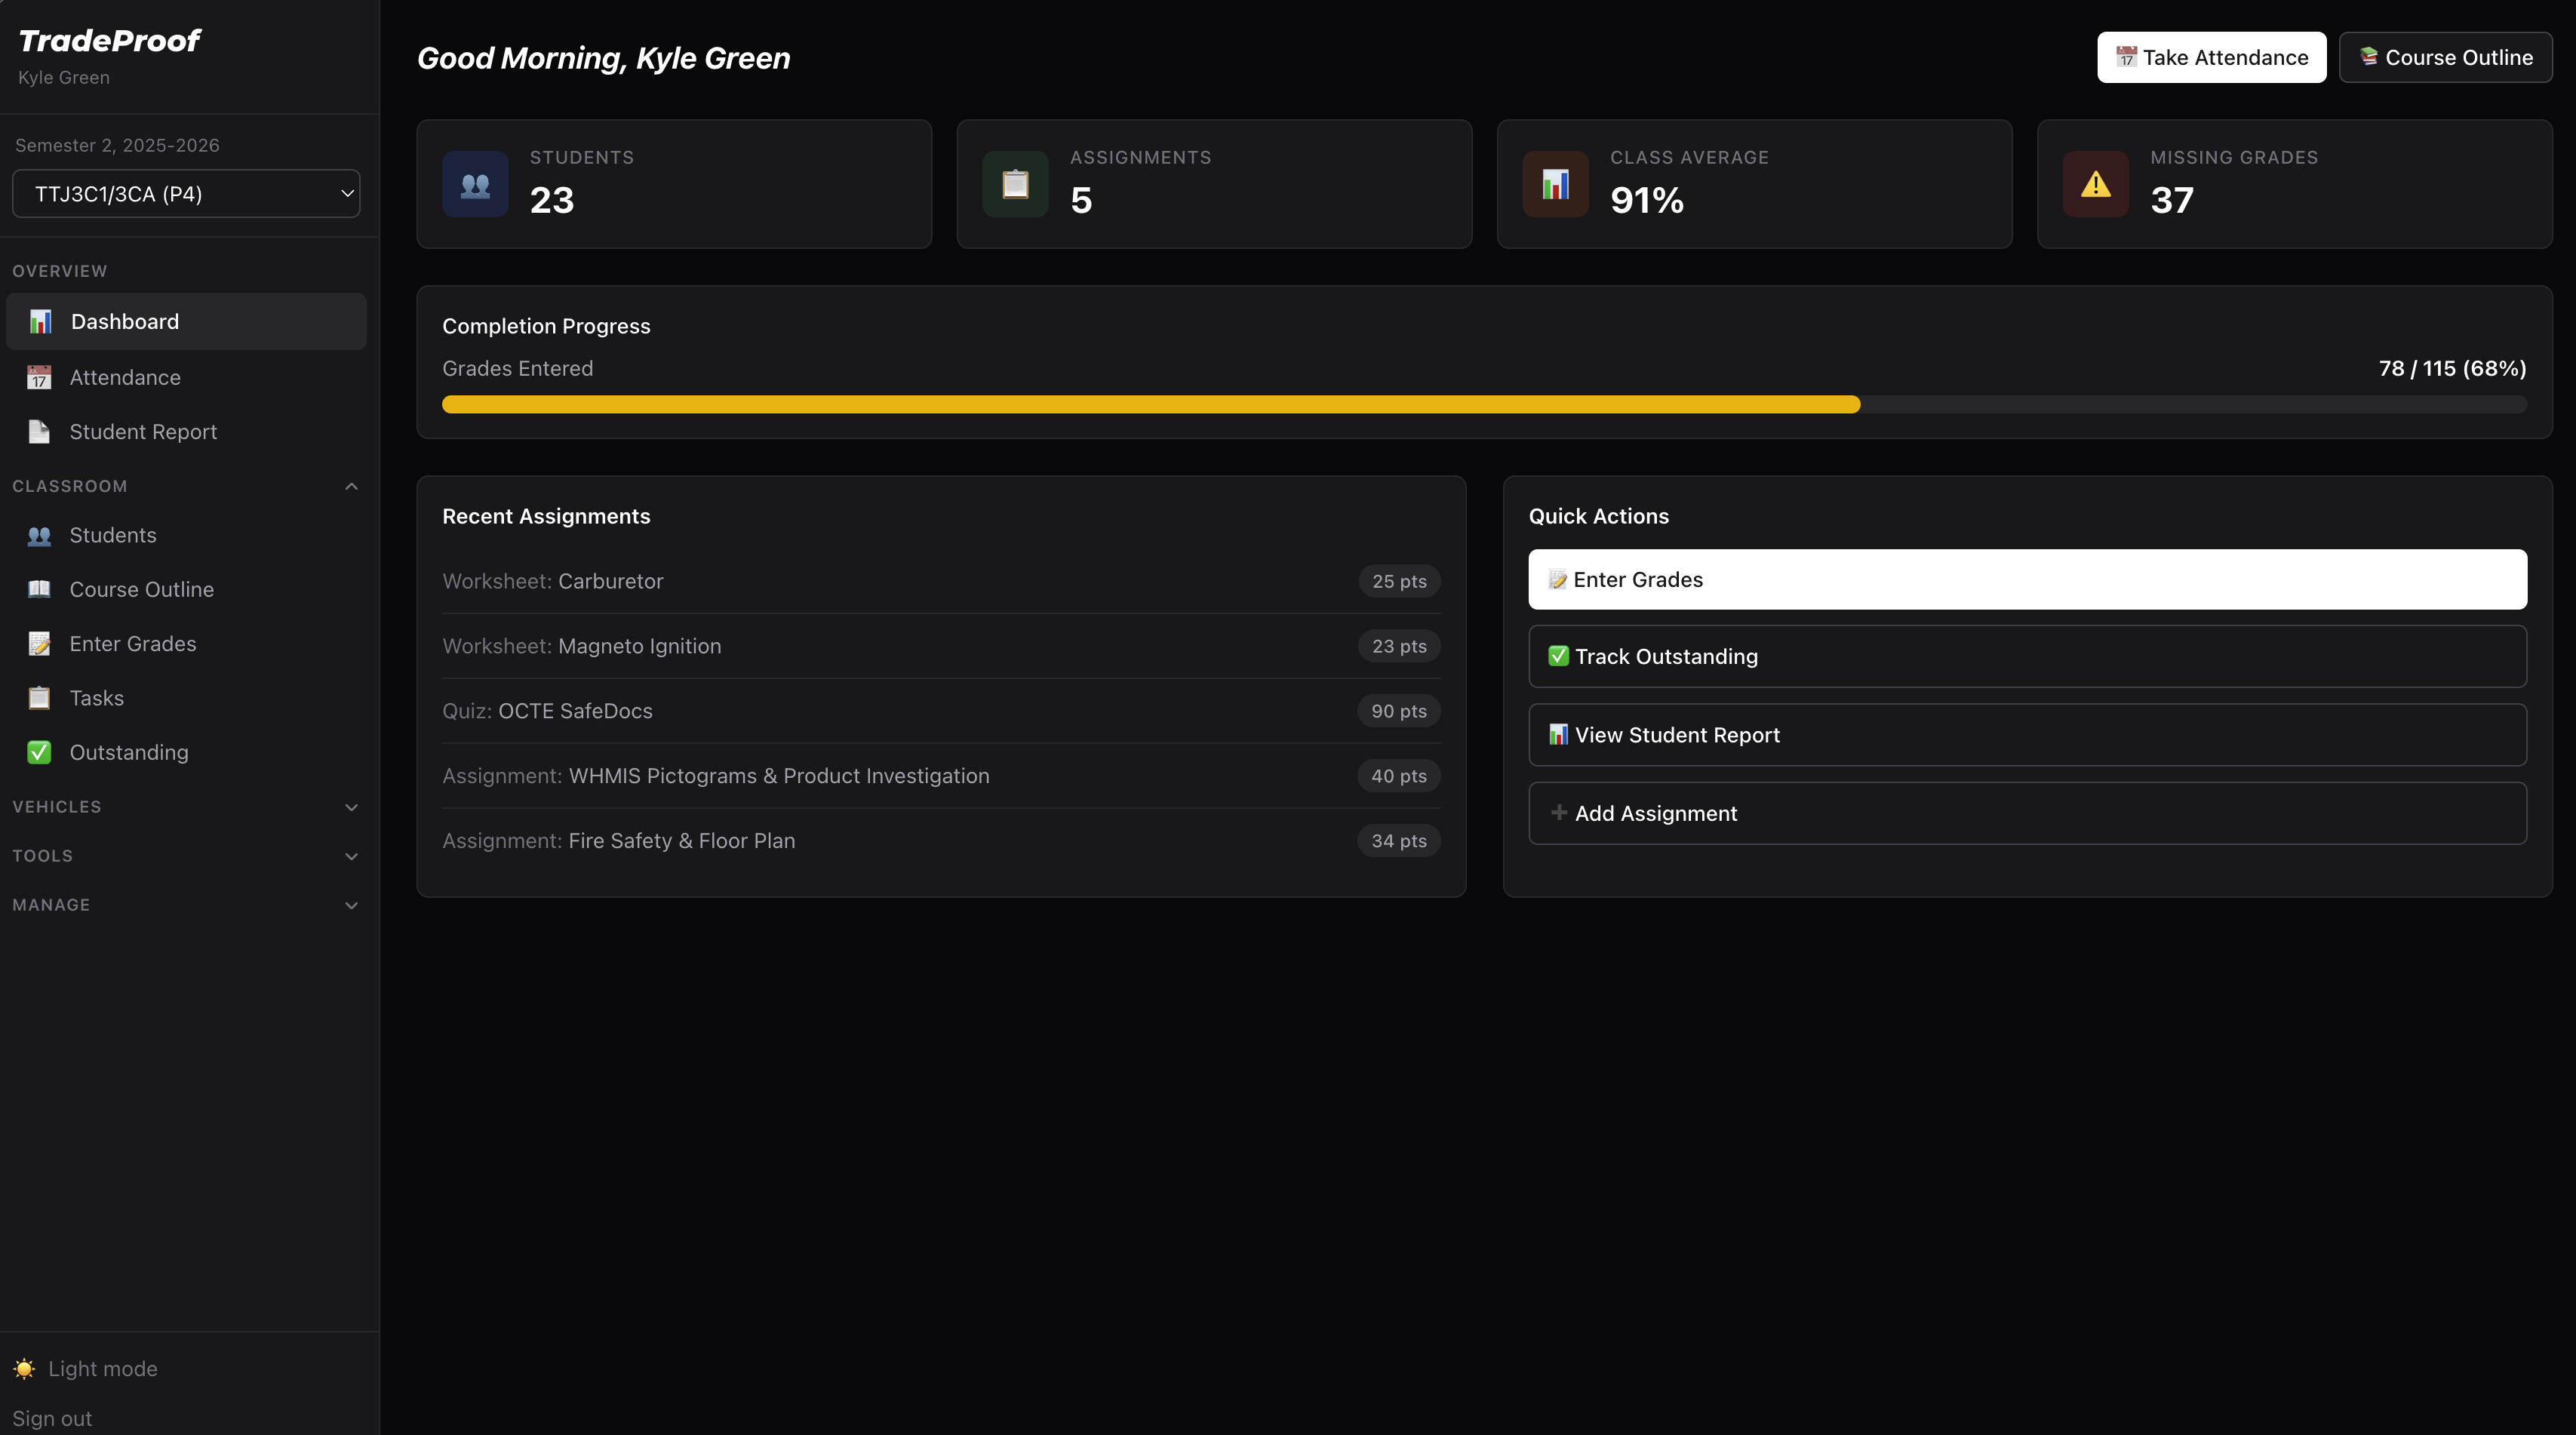
Task: Select the Enter Grades pencil icon in sidebar
Action: 39,643
